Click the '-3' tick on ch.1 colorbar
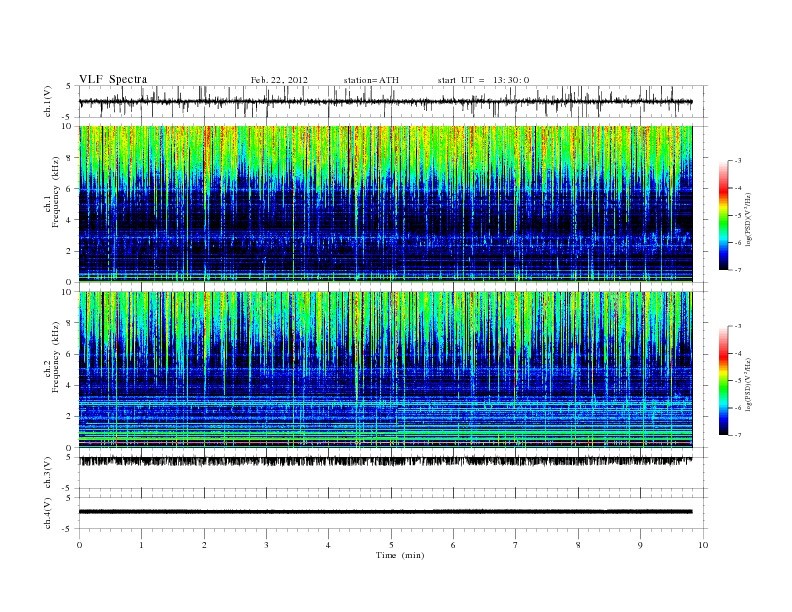792x612 pixels. pyautogui.click(x=738, y=161)
